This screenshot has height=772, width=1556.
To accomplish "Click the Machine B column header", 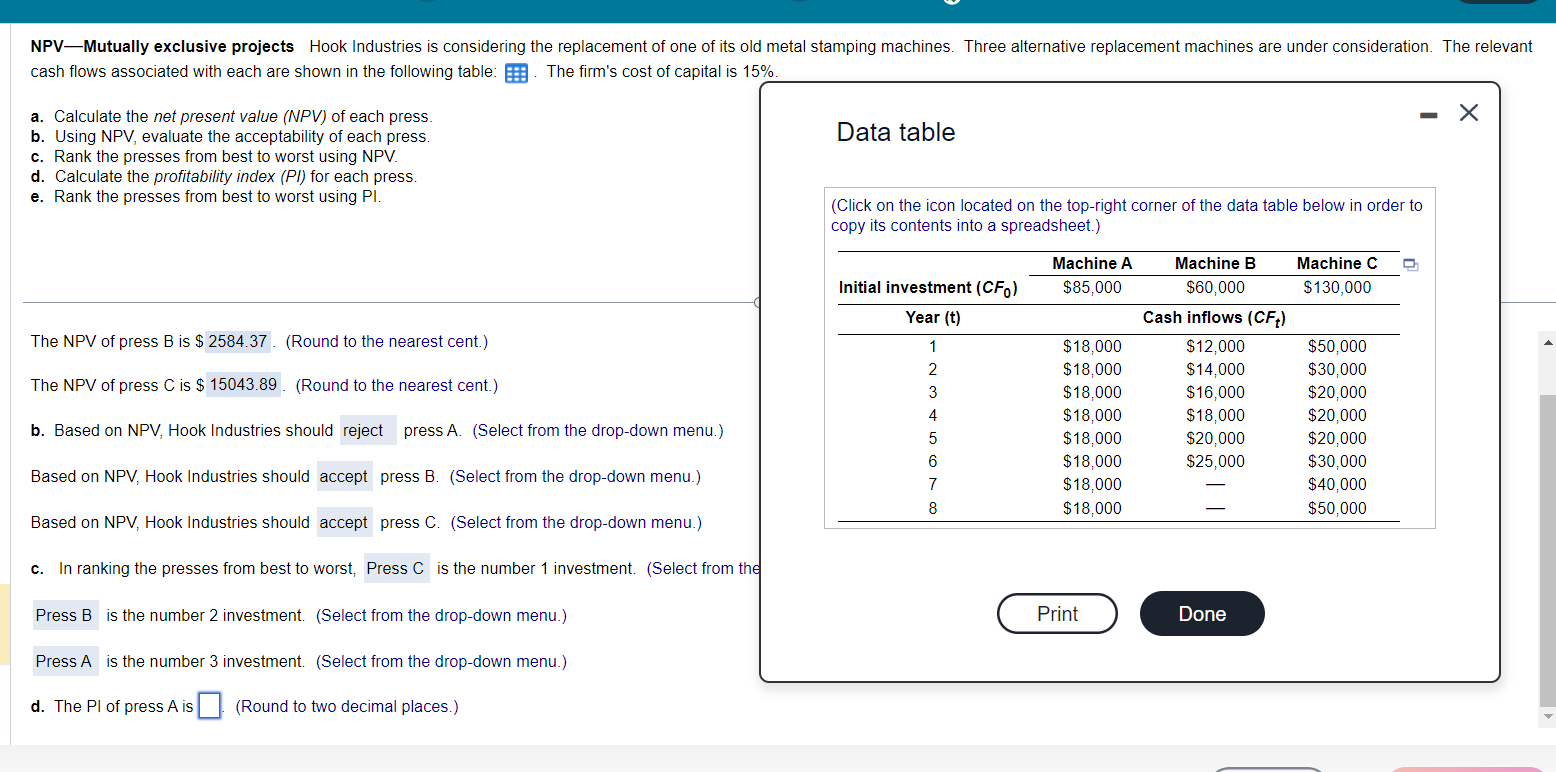I will [x=1215, y=264].
